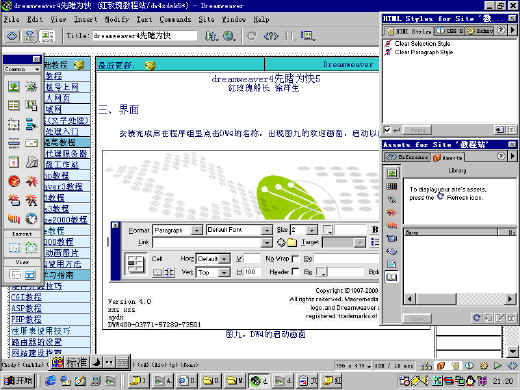Viewport: 520px width, 390px height.
Task: Click the Reference toolbar icon
Action: tap(271, 36)
